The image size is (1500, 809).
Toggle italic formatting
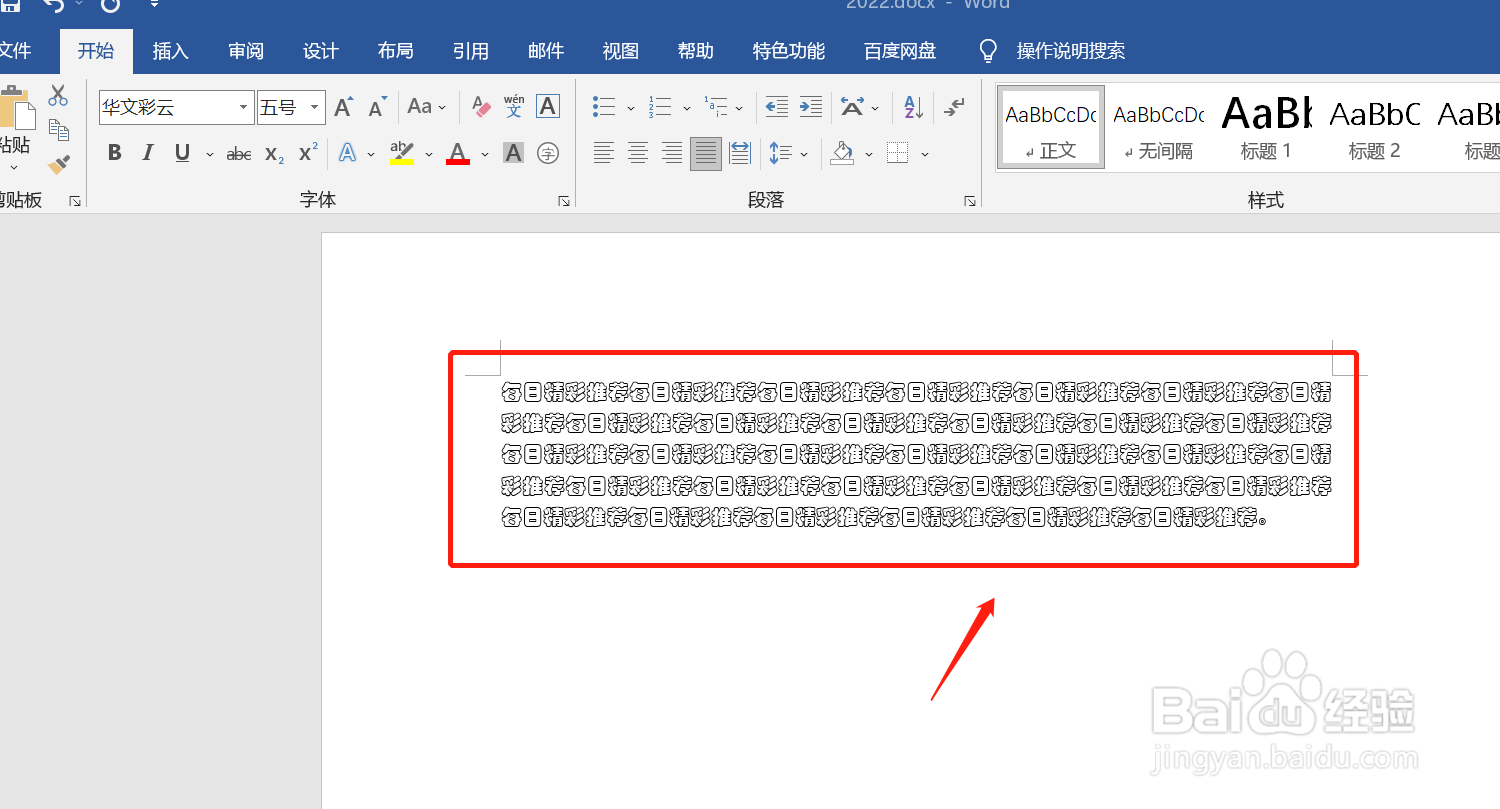coord(147,152)
